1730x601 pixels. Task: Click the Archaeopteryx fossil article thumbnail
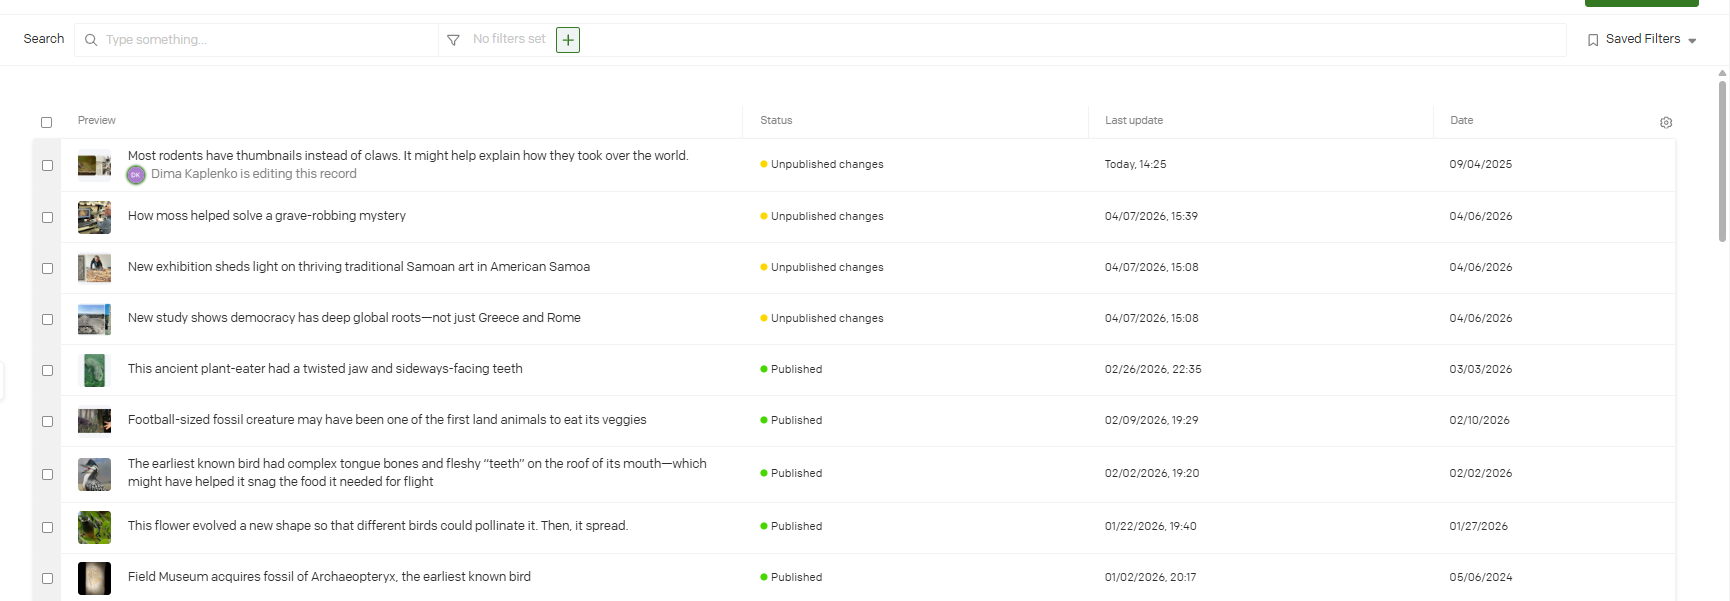coord(94,578)
